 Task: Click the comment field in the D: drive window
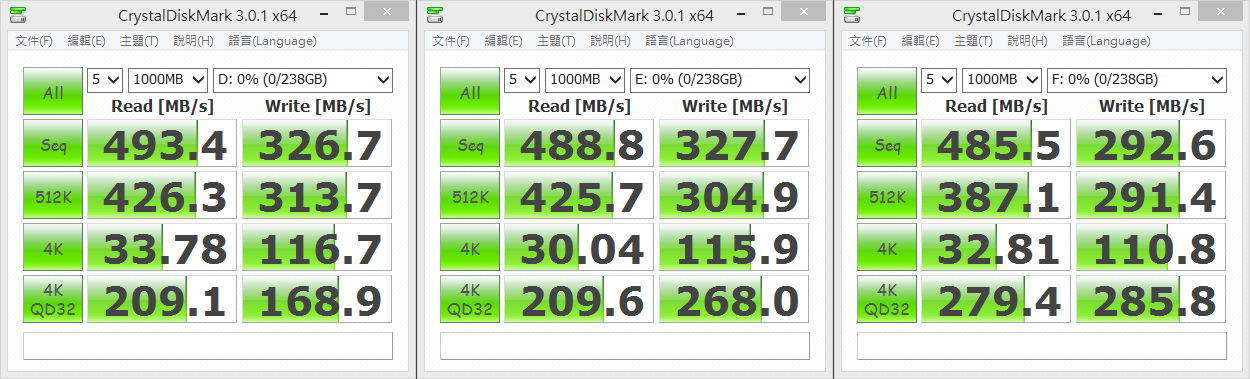[208, 346]
